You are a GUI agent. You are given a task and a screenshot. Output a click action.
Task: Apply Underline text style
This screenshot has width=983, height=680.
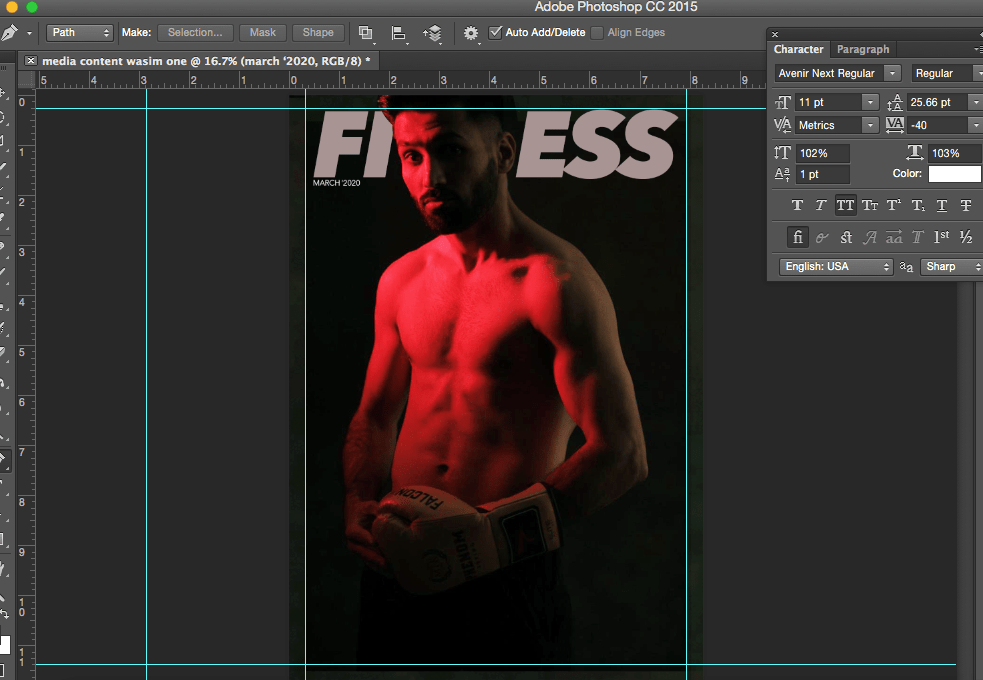click(x=942, y=206)
